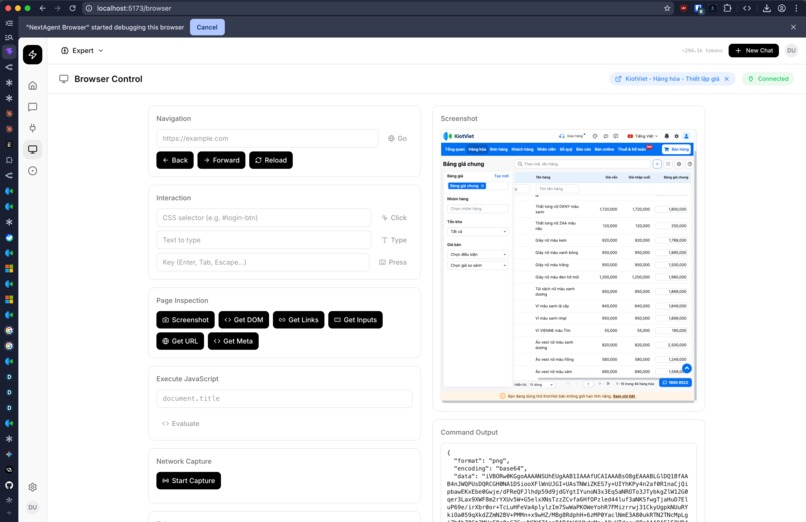Click the browser address bar localhost:5173/browser

(134, 8)
